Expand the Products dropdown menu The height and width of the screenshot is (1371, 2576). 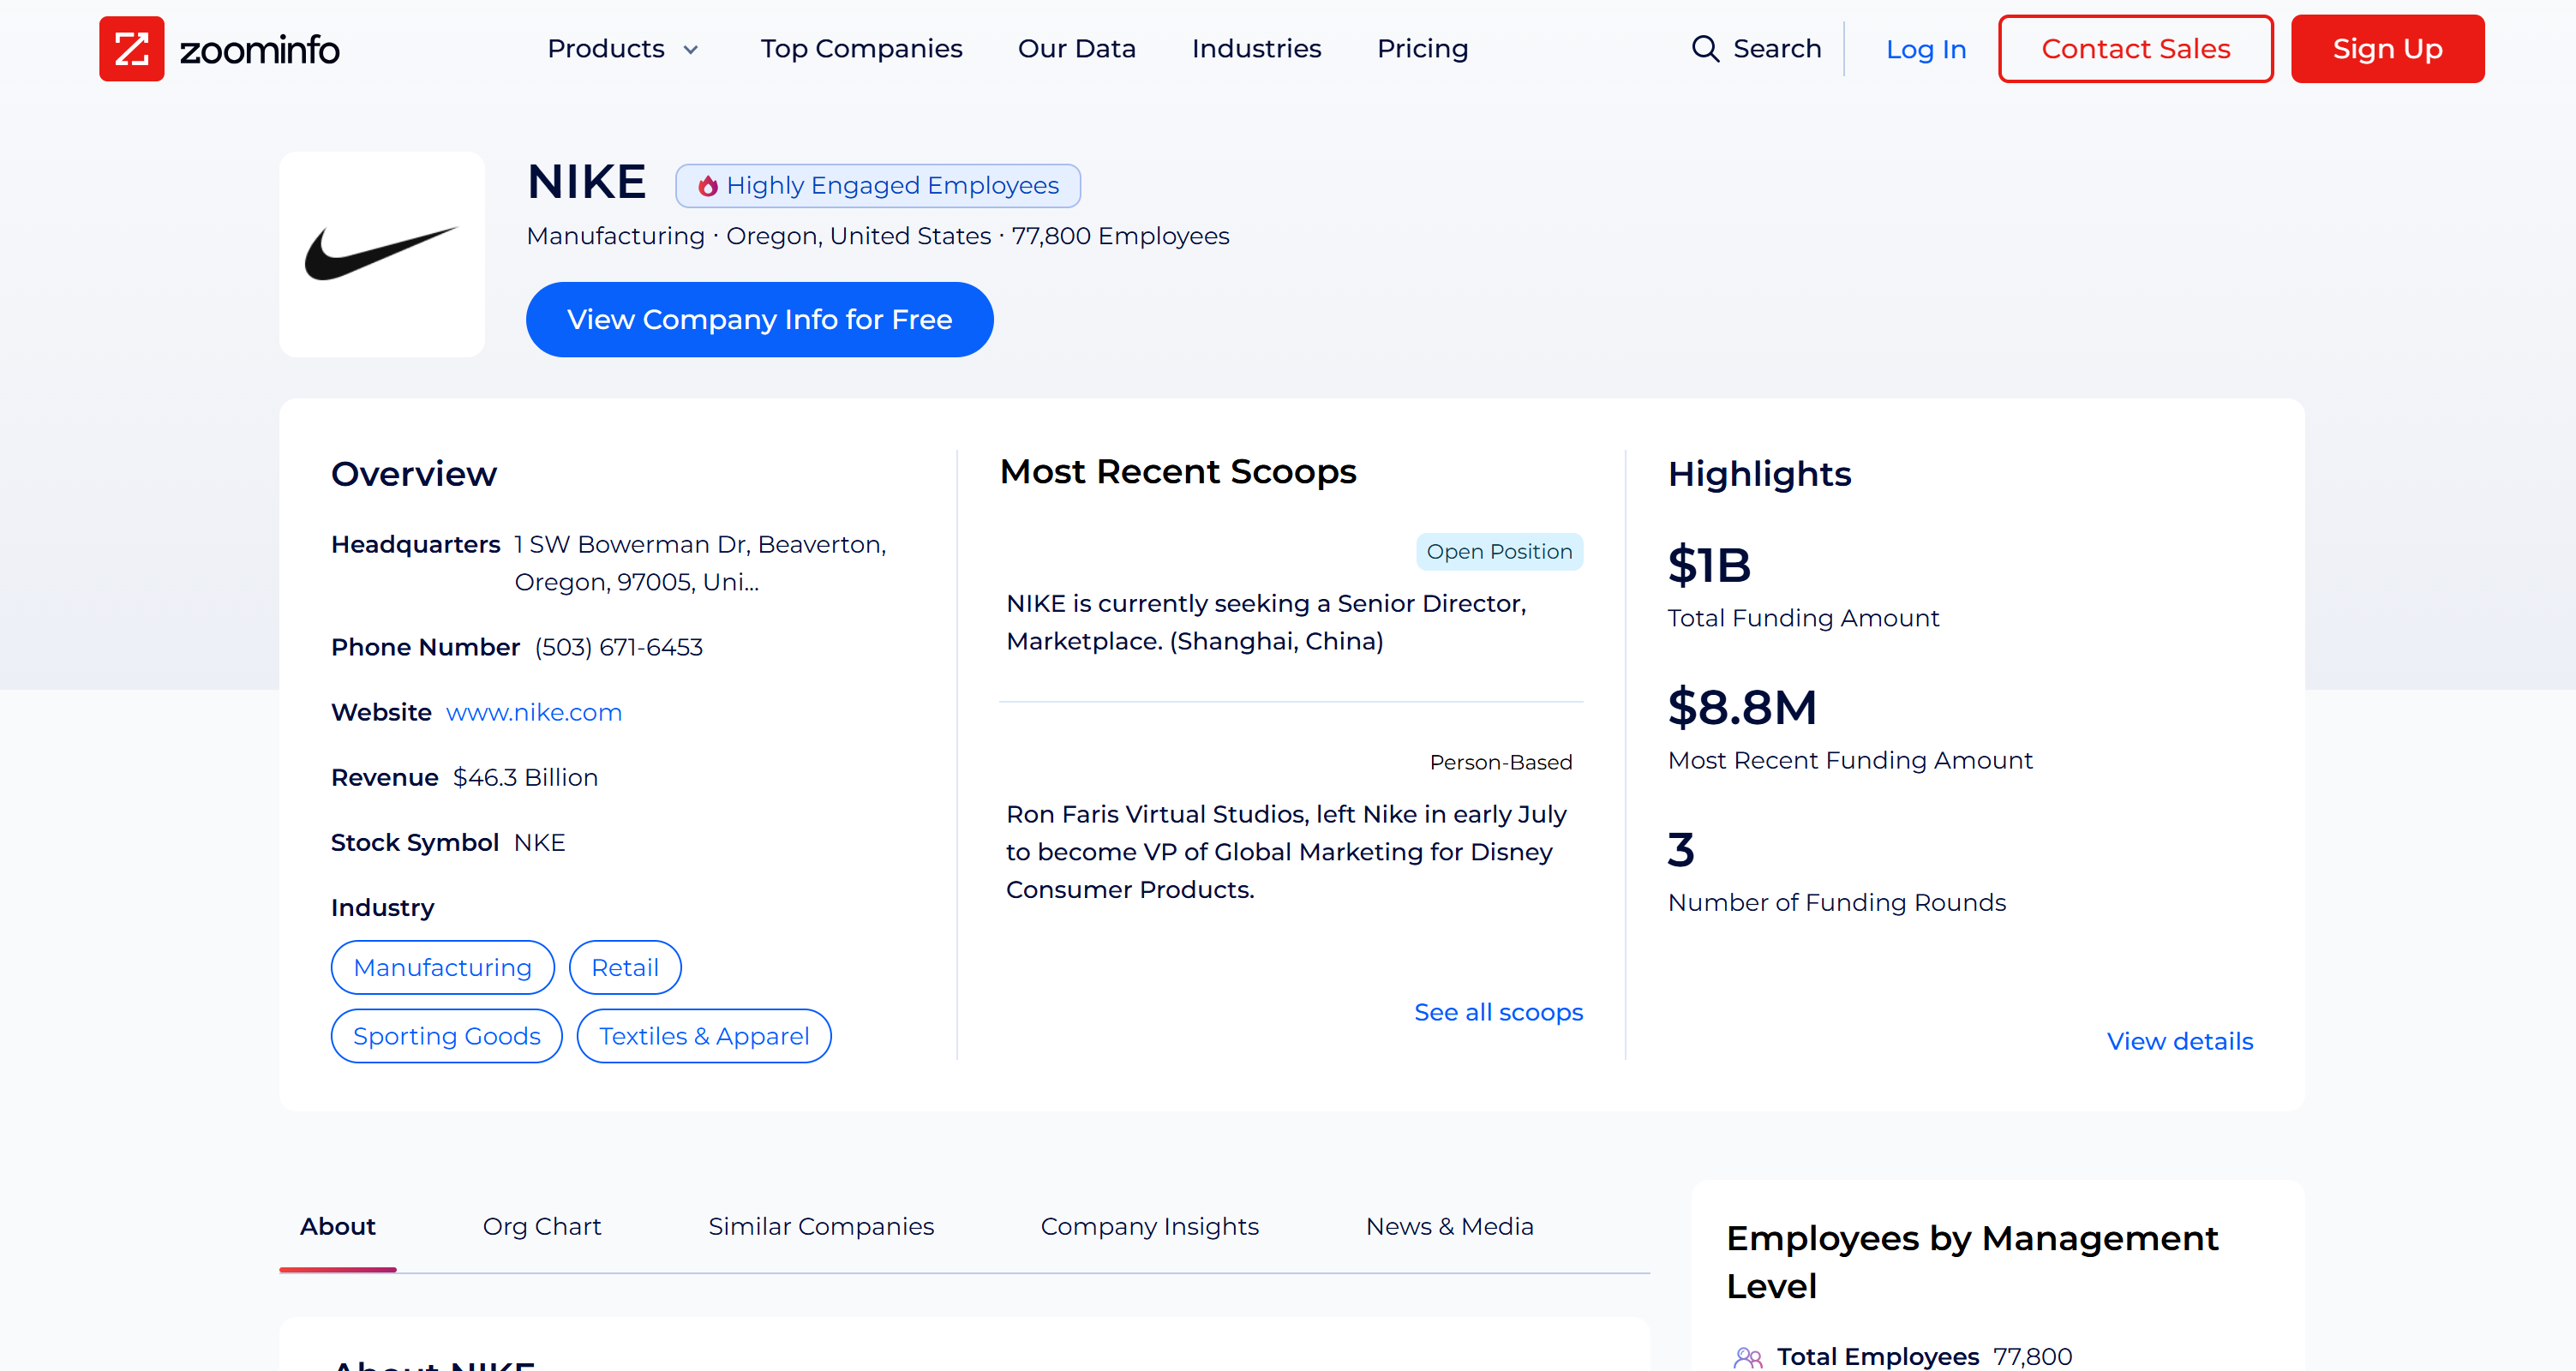622,48
